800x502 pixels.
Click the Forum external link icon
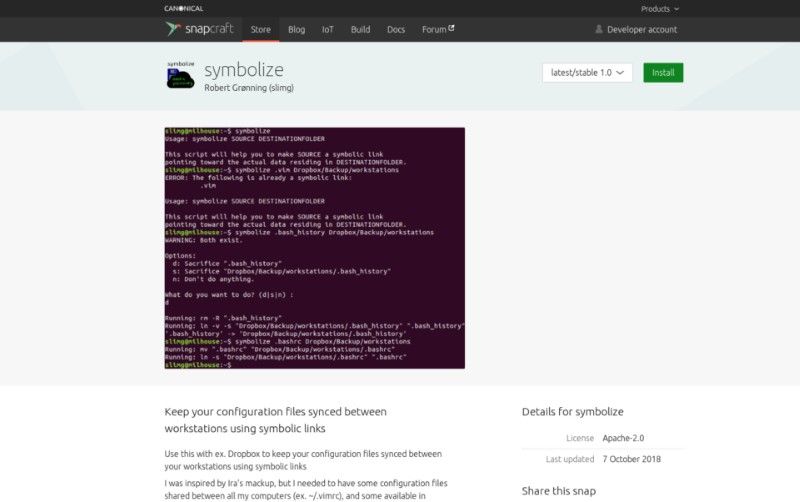(451, 29)
